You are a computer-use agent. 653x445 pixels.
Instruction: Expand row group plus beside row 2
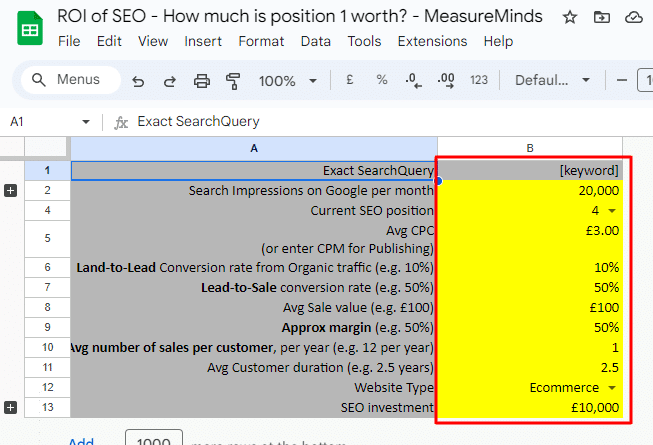point(10,191)
